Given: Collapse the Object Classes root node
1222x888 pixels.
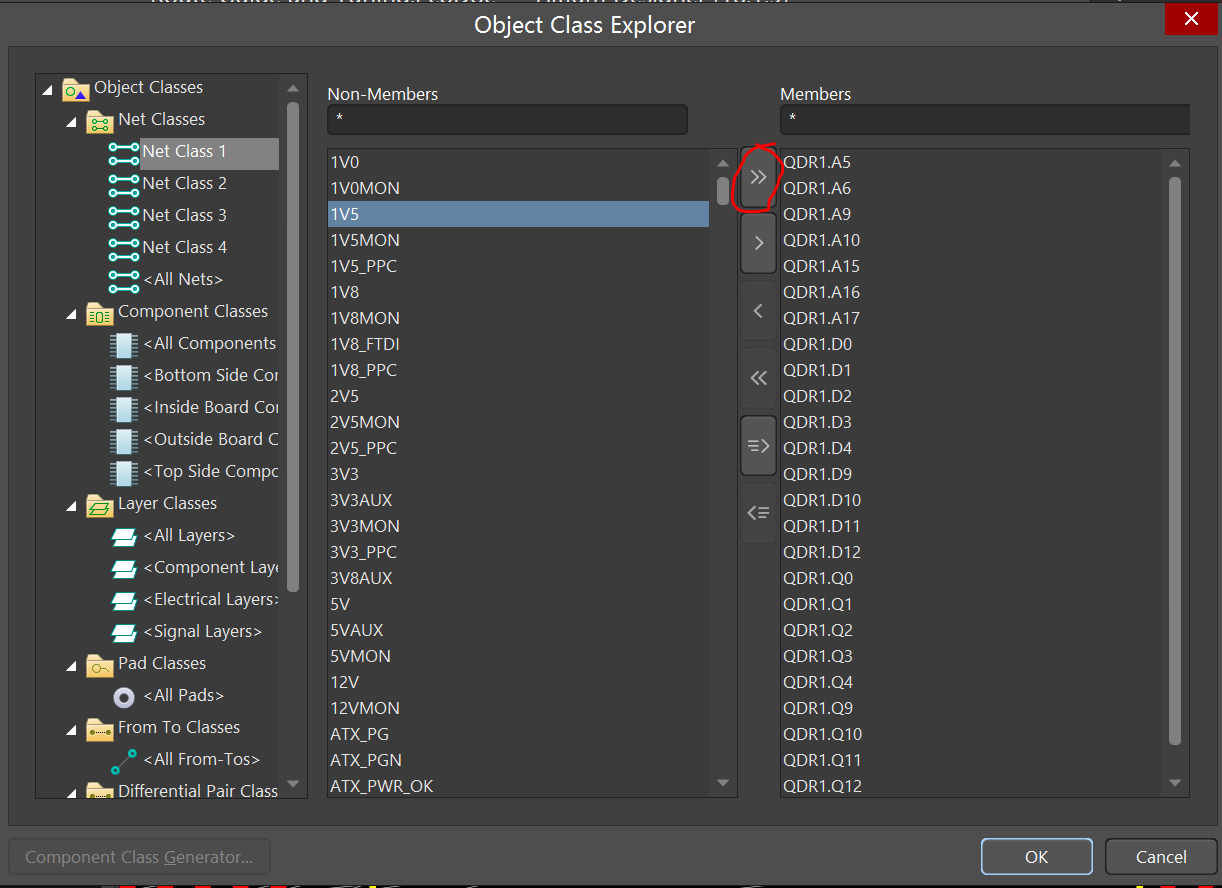Looking at the screenshot, I should pyautogui.click(x=48, y=90).
